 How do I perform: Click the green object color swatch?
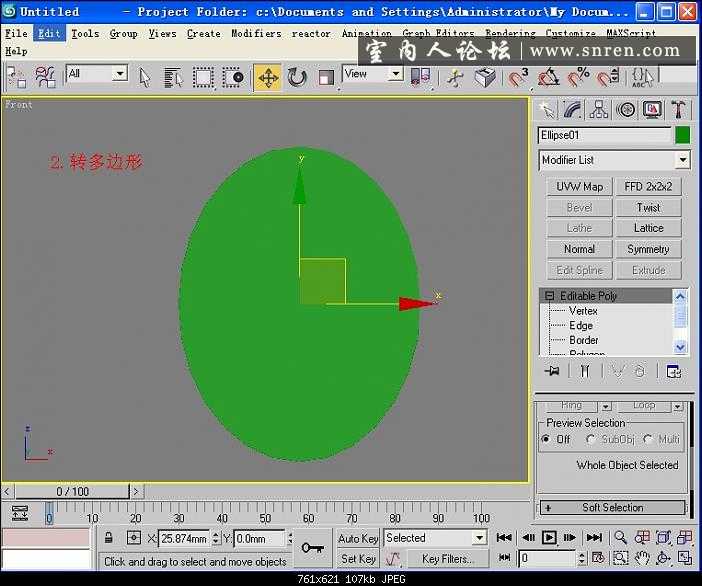click(x=682, y=135)
